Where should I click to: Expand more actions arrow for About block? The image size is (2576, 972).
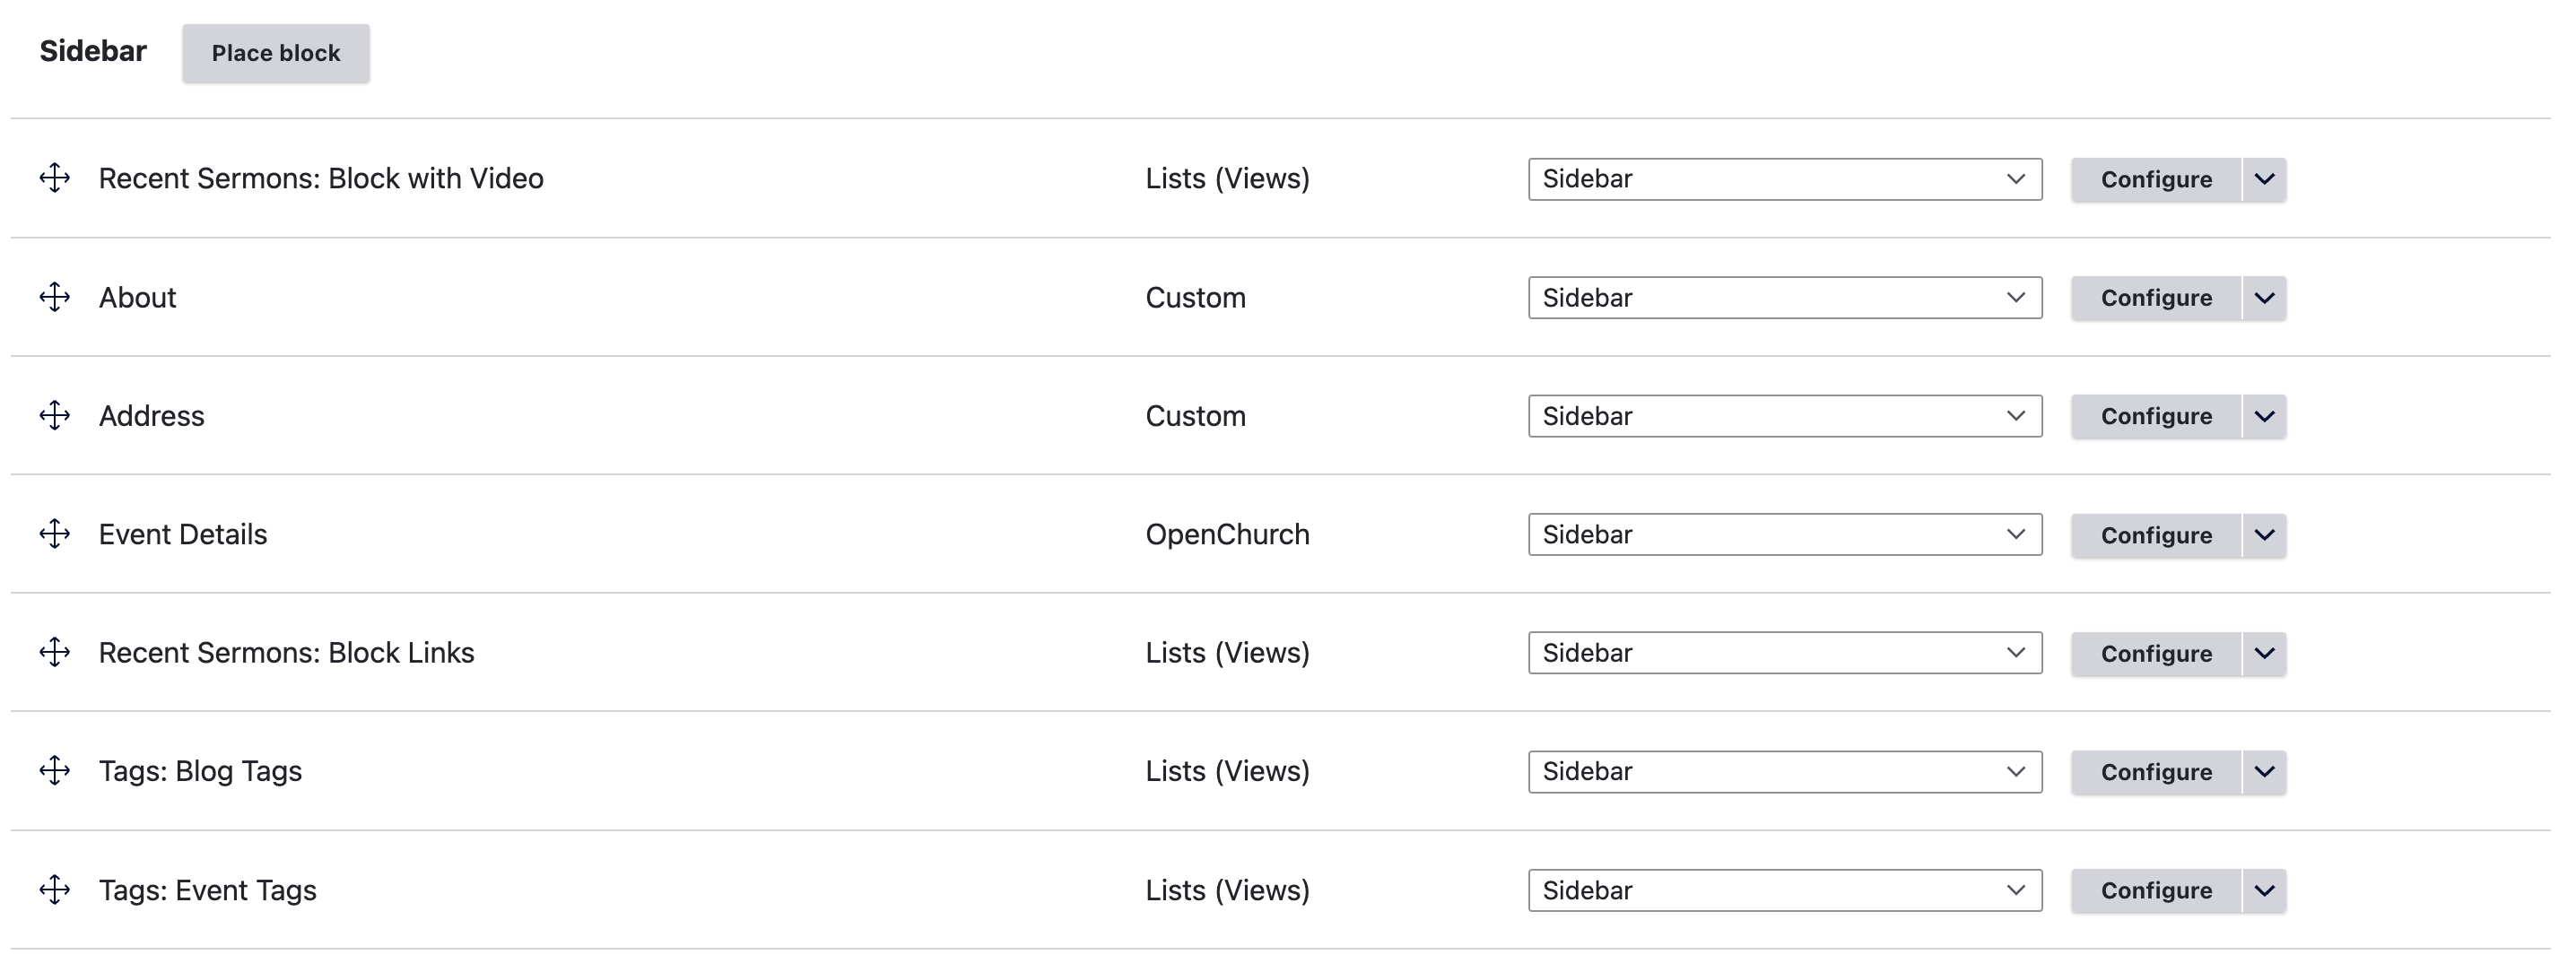click(2264, 298)
